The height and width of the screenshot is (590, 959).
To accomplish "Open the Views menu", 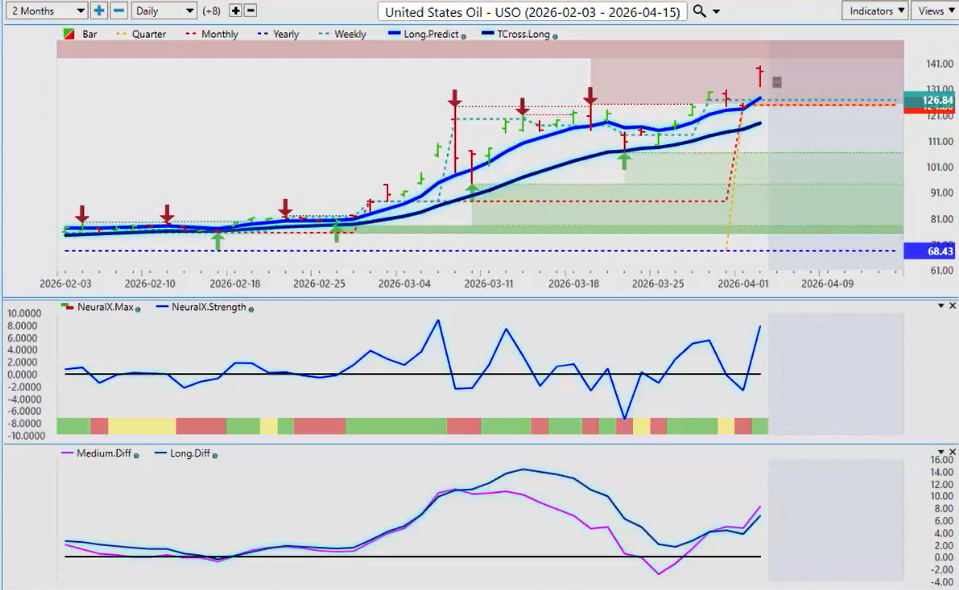I will click(934, 11).
